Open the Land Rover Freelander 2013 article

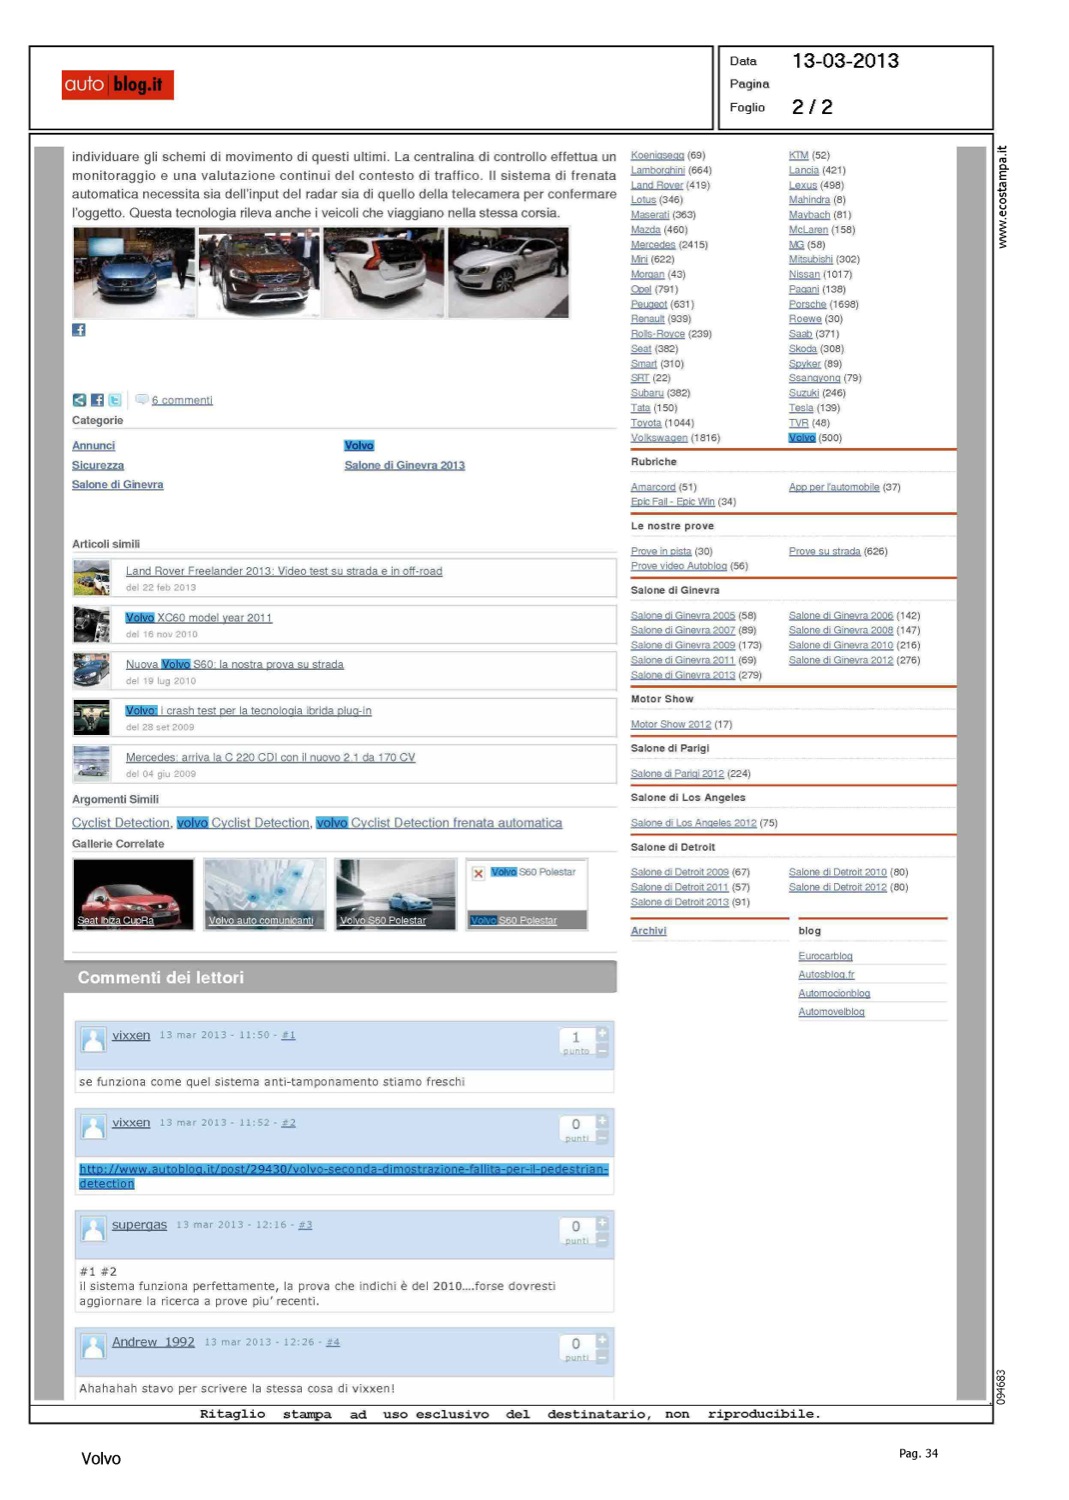click(283, 571)
